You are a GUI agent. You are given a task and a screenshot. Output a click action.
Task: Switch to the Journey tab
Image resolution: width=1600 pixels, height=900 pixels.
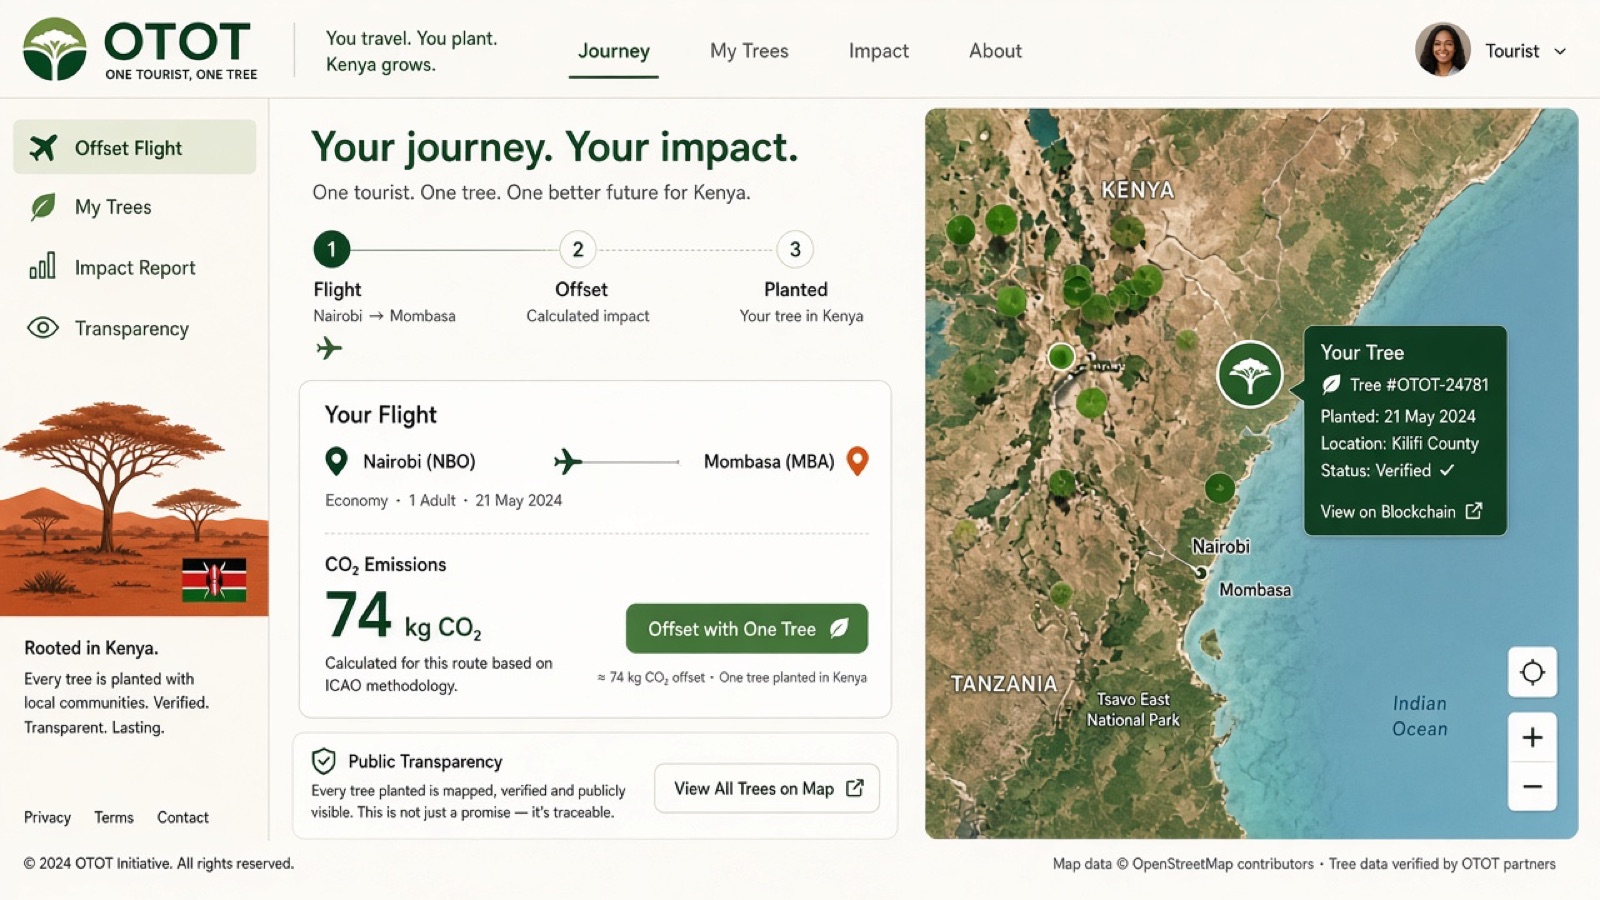614,51
